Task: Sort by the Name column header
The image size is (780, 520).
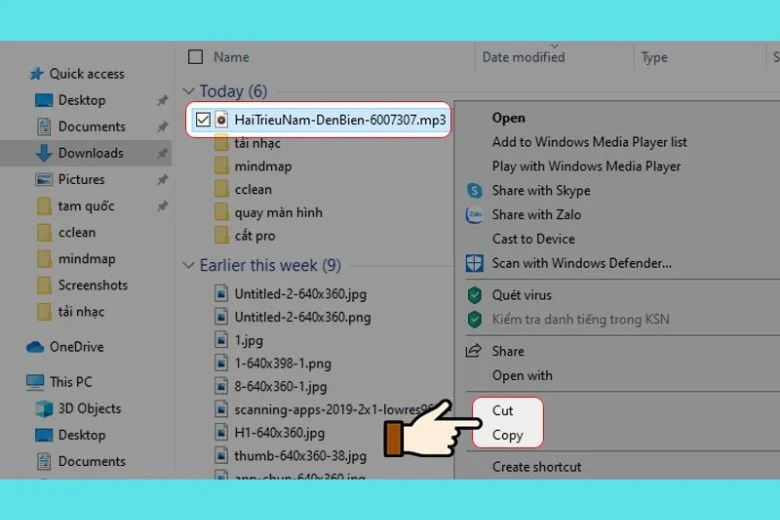Action: pyautogui.click(x=231, y=57)
